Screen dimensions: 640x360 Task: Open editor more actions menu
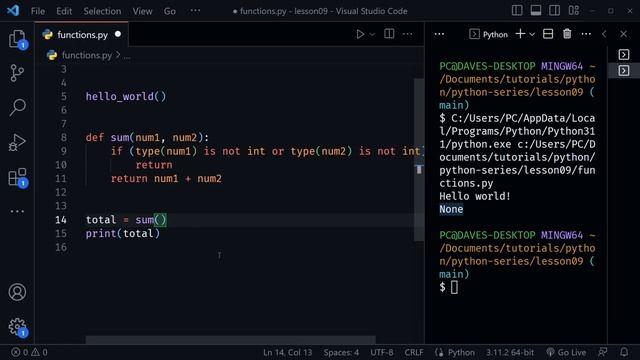coord(407,34)
